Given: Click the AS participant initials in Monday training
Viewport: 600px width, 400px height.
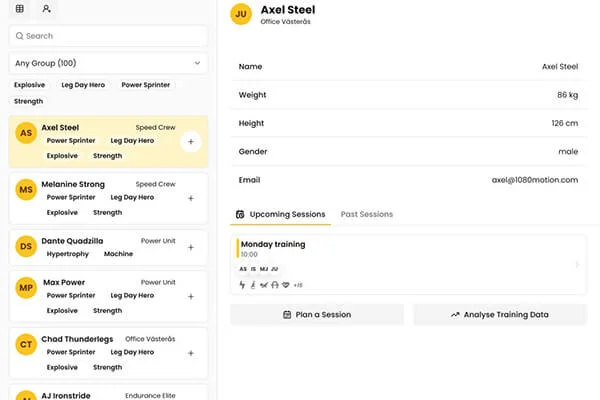Looking at the screenshot, I should (x=243, y=269).
